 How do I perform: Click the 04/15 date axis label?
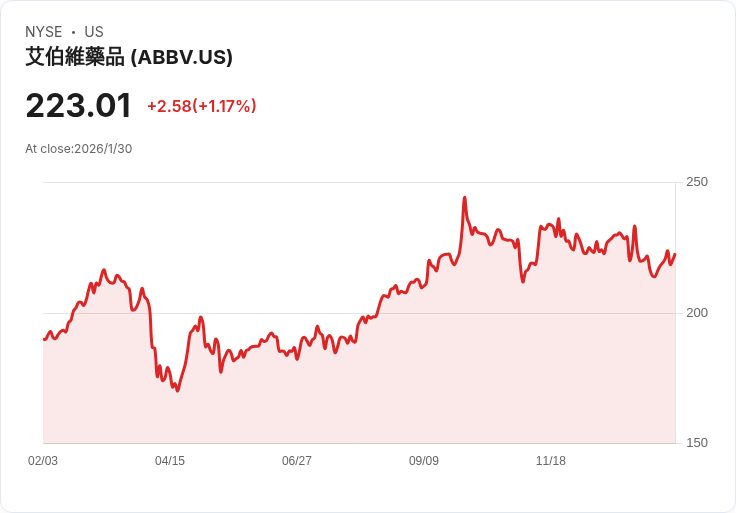tap(170, 461)
